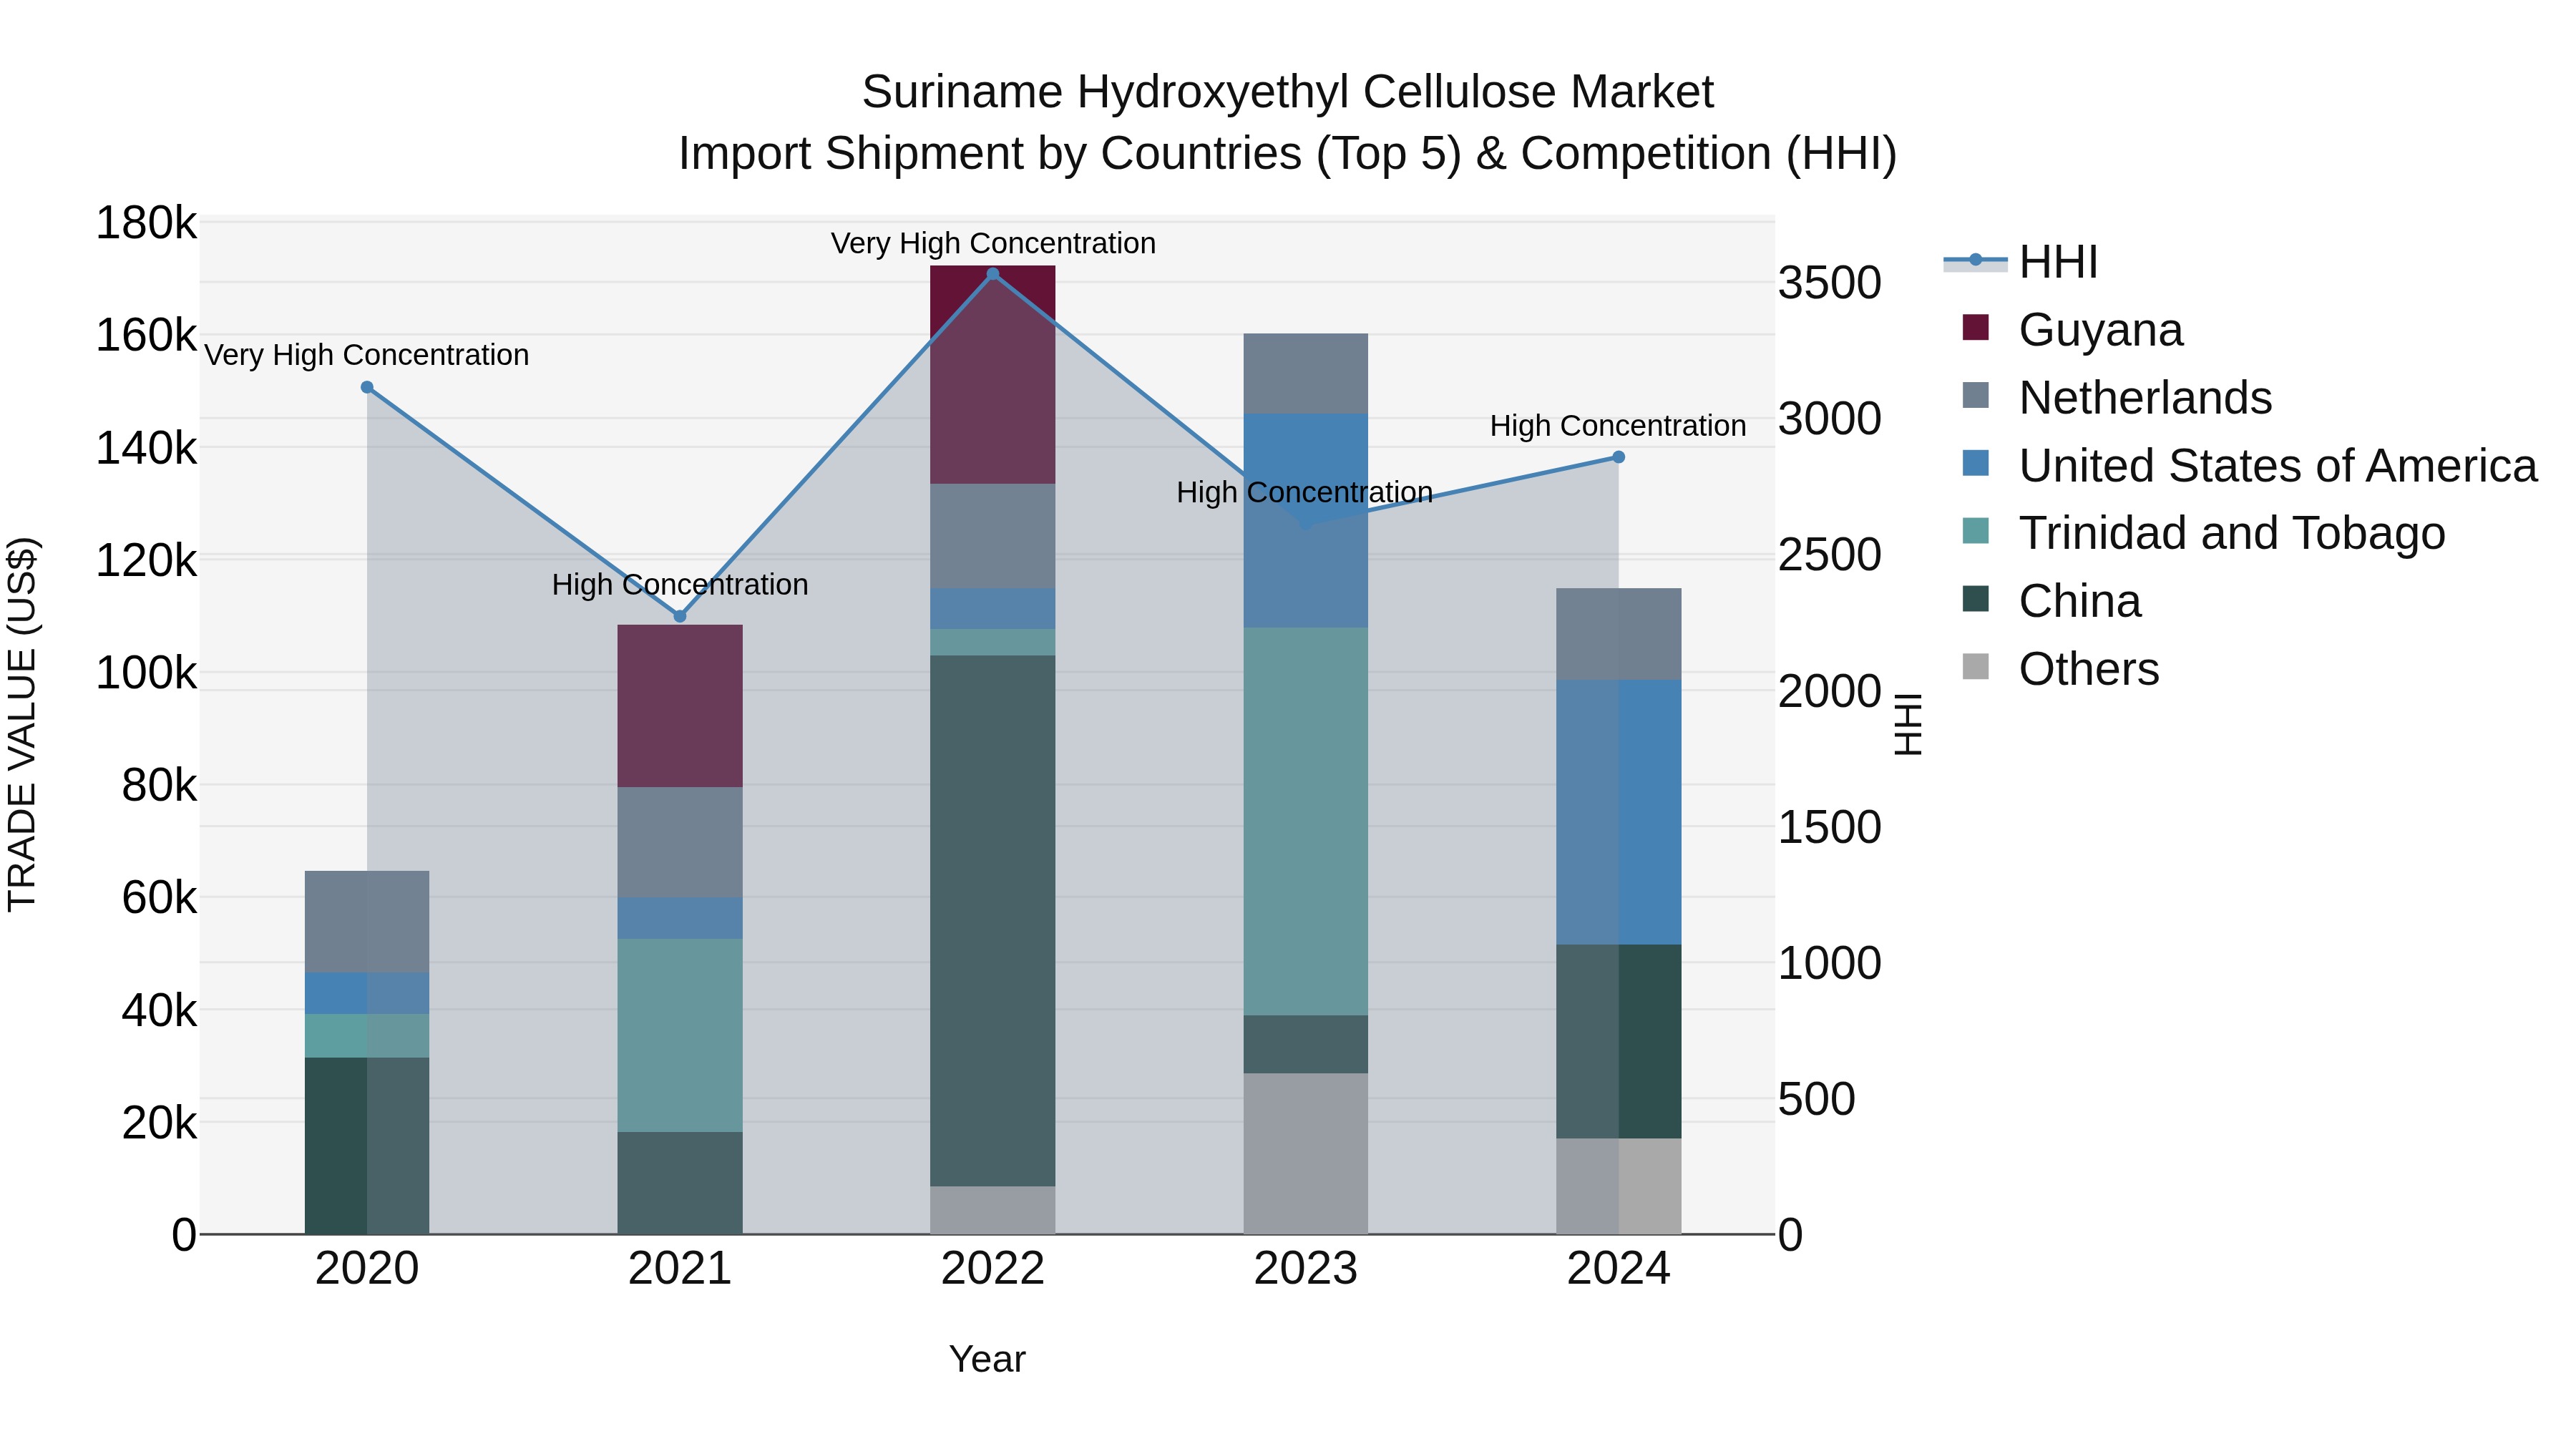
Task: Click the Trinidad and Tobago teal swatch
Action: [x=1976, y=530]
